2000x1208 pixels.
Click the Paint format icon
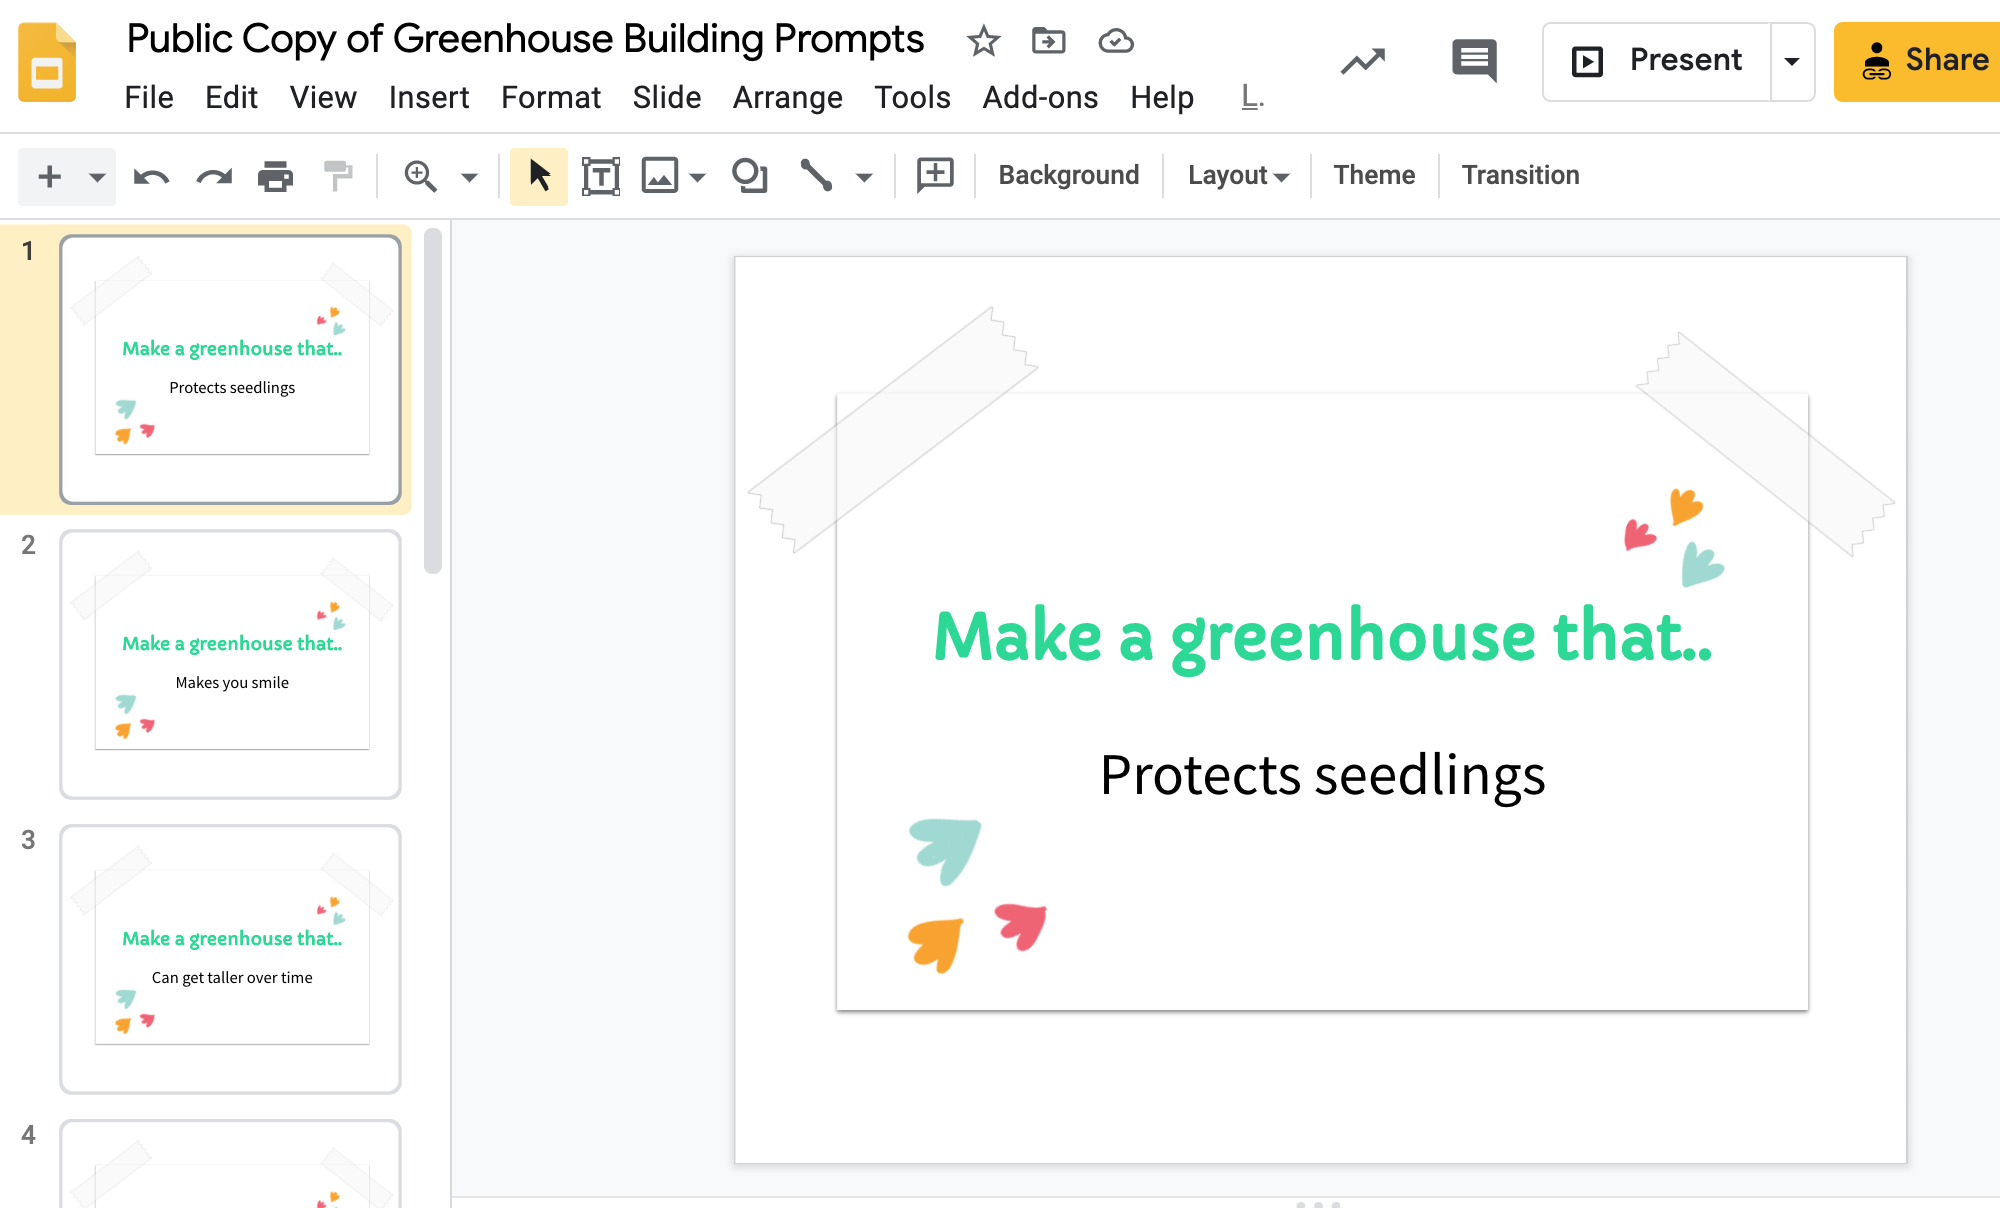click(341, 174)
